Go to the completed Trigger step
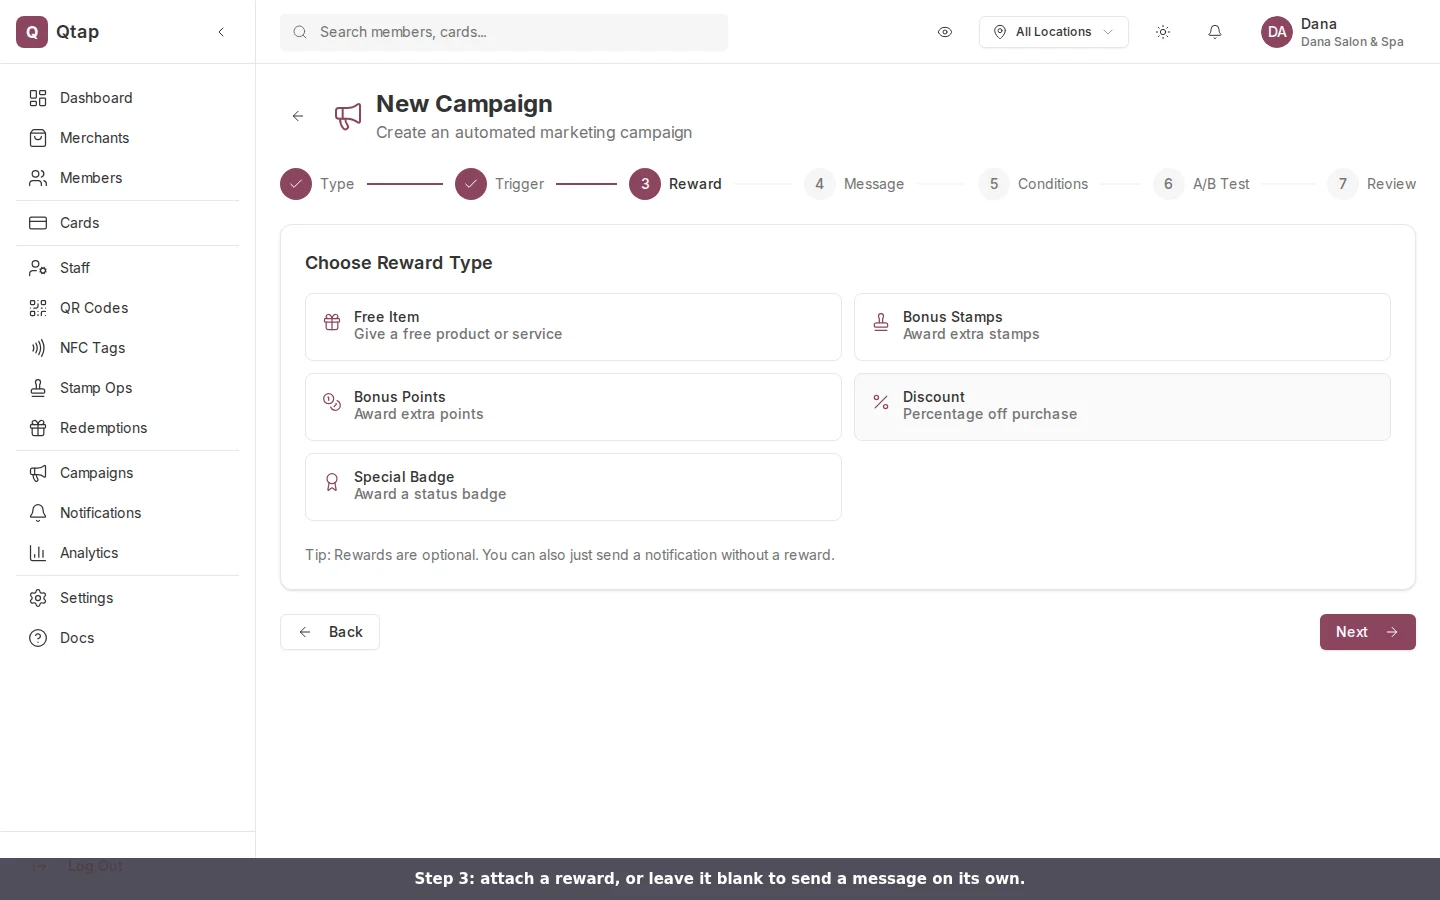Viewport: 1440px width, 900px height. tap(500, 184)
